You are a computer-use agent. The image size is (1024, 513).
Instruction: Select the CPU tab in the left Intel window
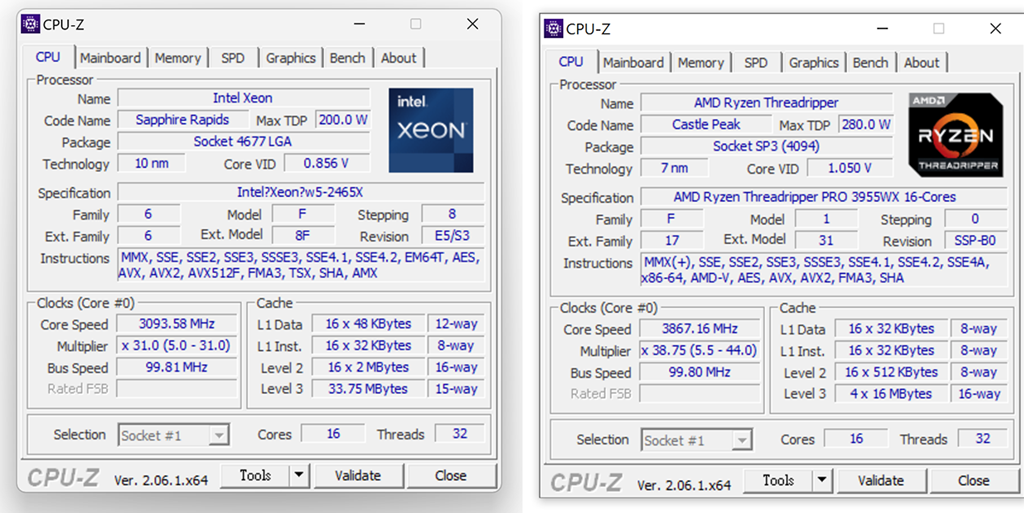tap(48, 57)
